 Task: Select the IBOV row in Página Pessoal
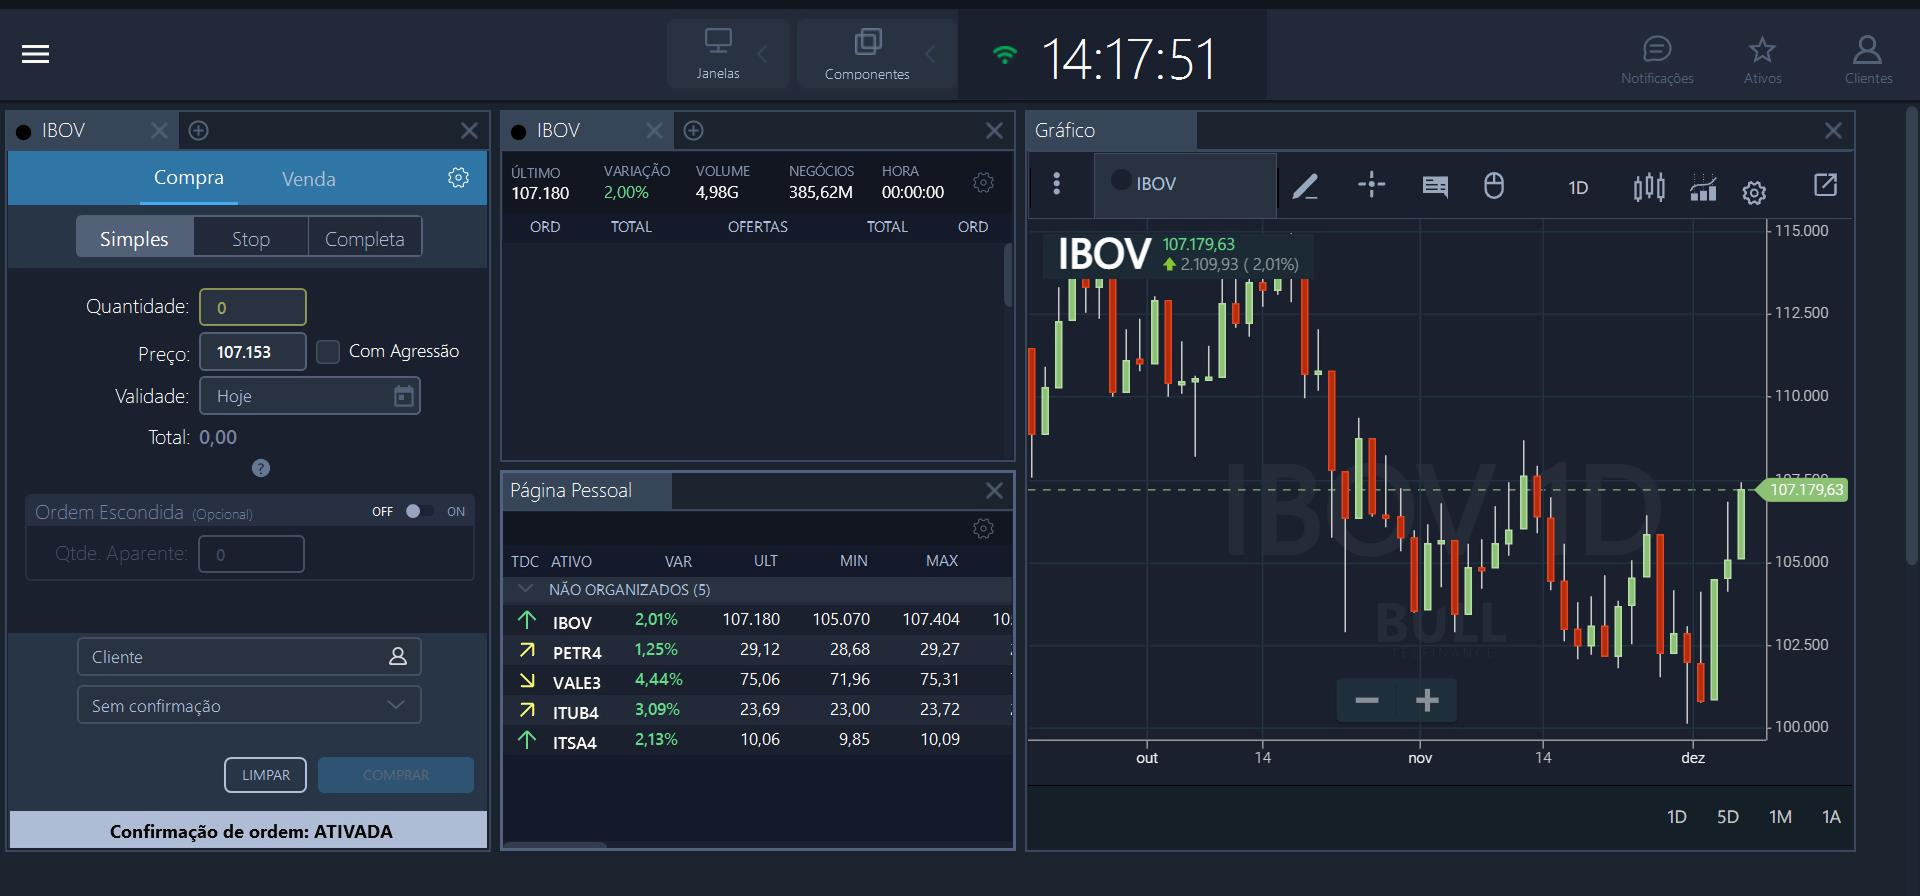[x=757, y=620]
